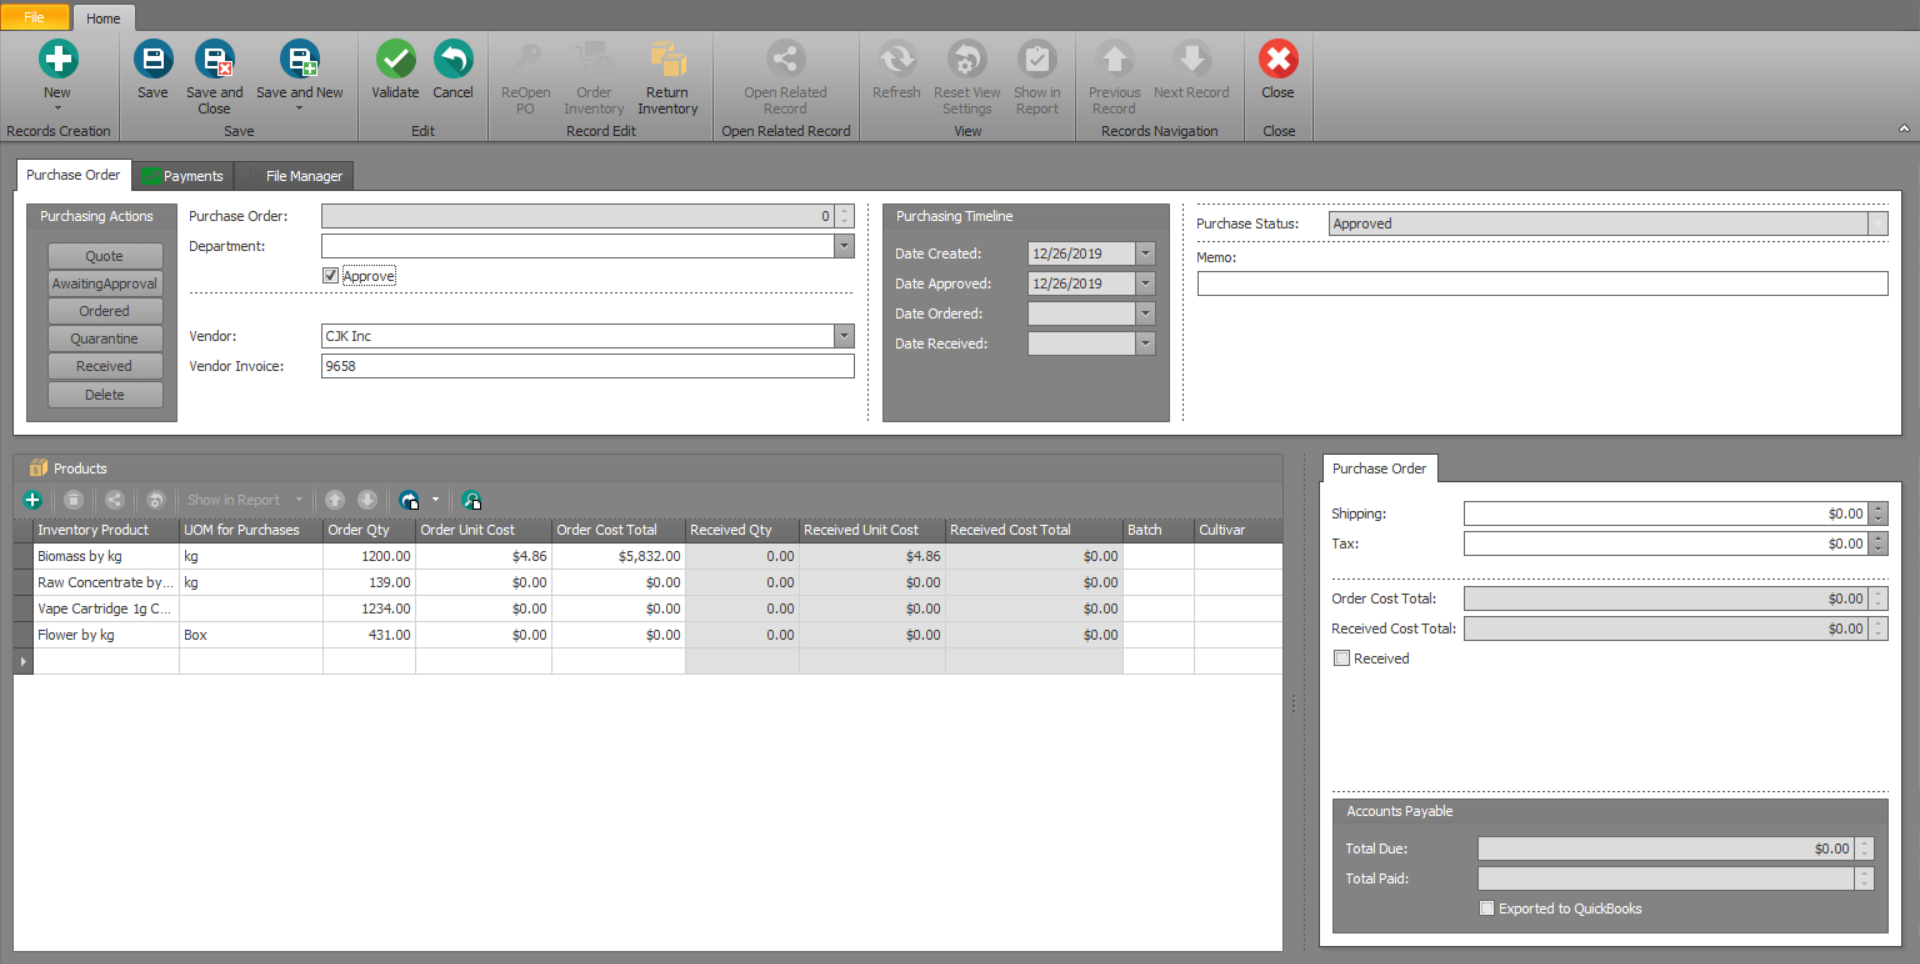1920x964 pixels.
Task: Click the Validate checkmark icon
Action: (x=395, y=60)
